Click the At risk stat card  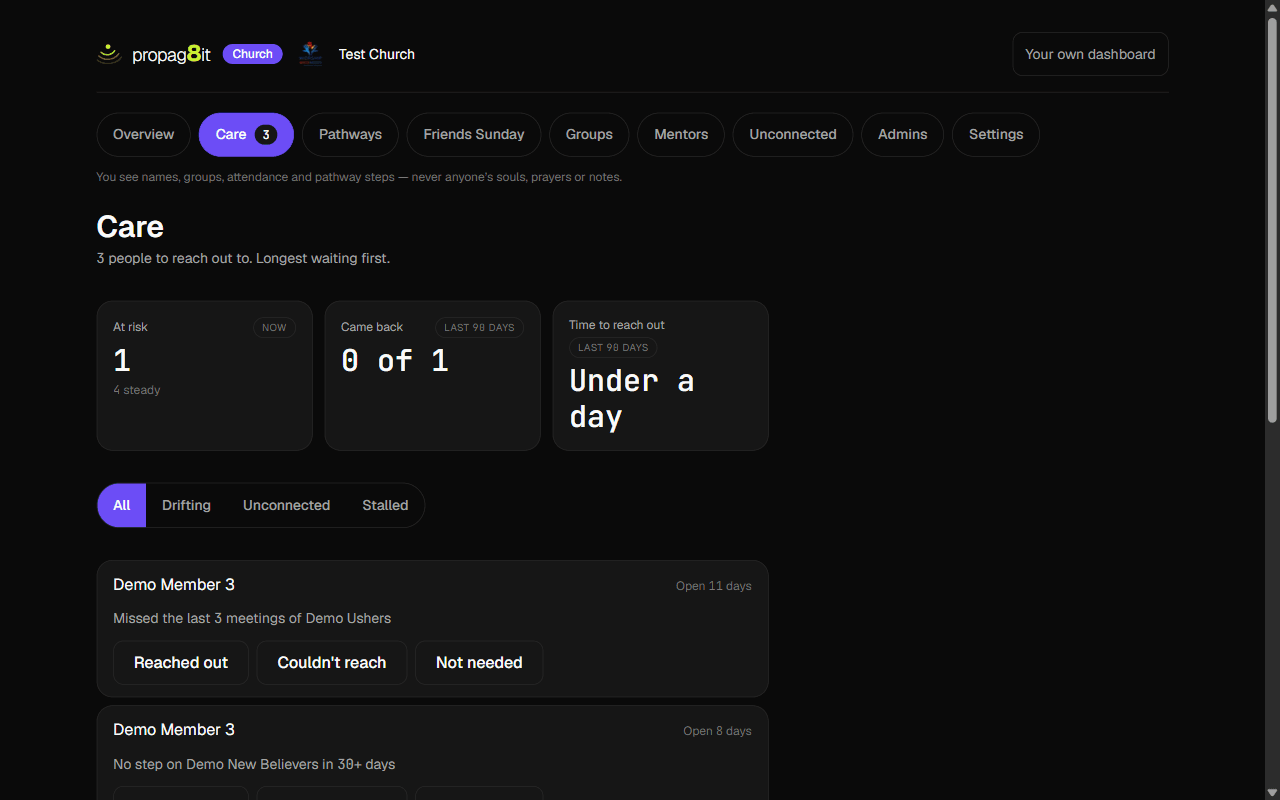[205, 376]
